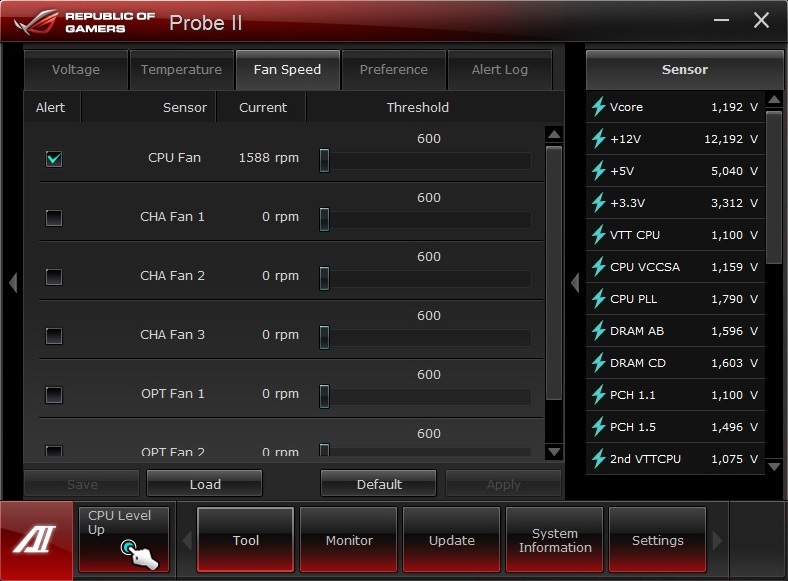Click the CPU PLL value 1,790 V
The height and width of the screenshot is (581, 788).
coord(734,299)
